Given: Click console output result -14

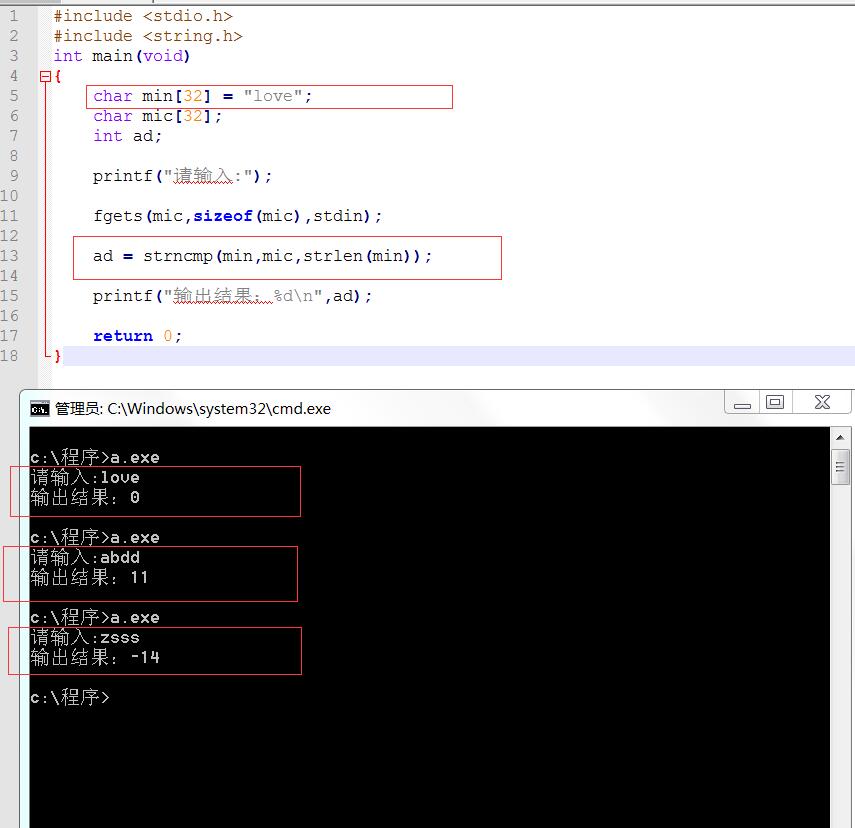Looking at the screenshot, I should (95, 657).
